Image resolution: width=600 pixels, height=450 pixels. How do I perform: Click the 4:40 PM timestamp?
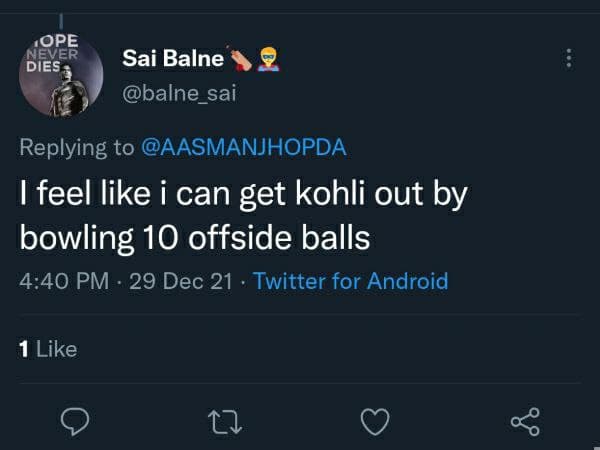click(x=64, y=281)
